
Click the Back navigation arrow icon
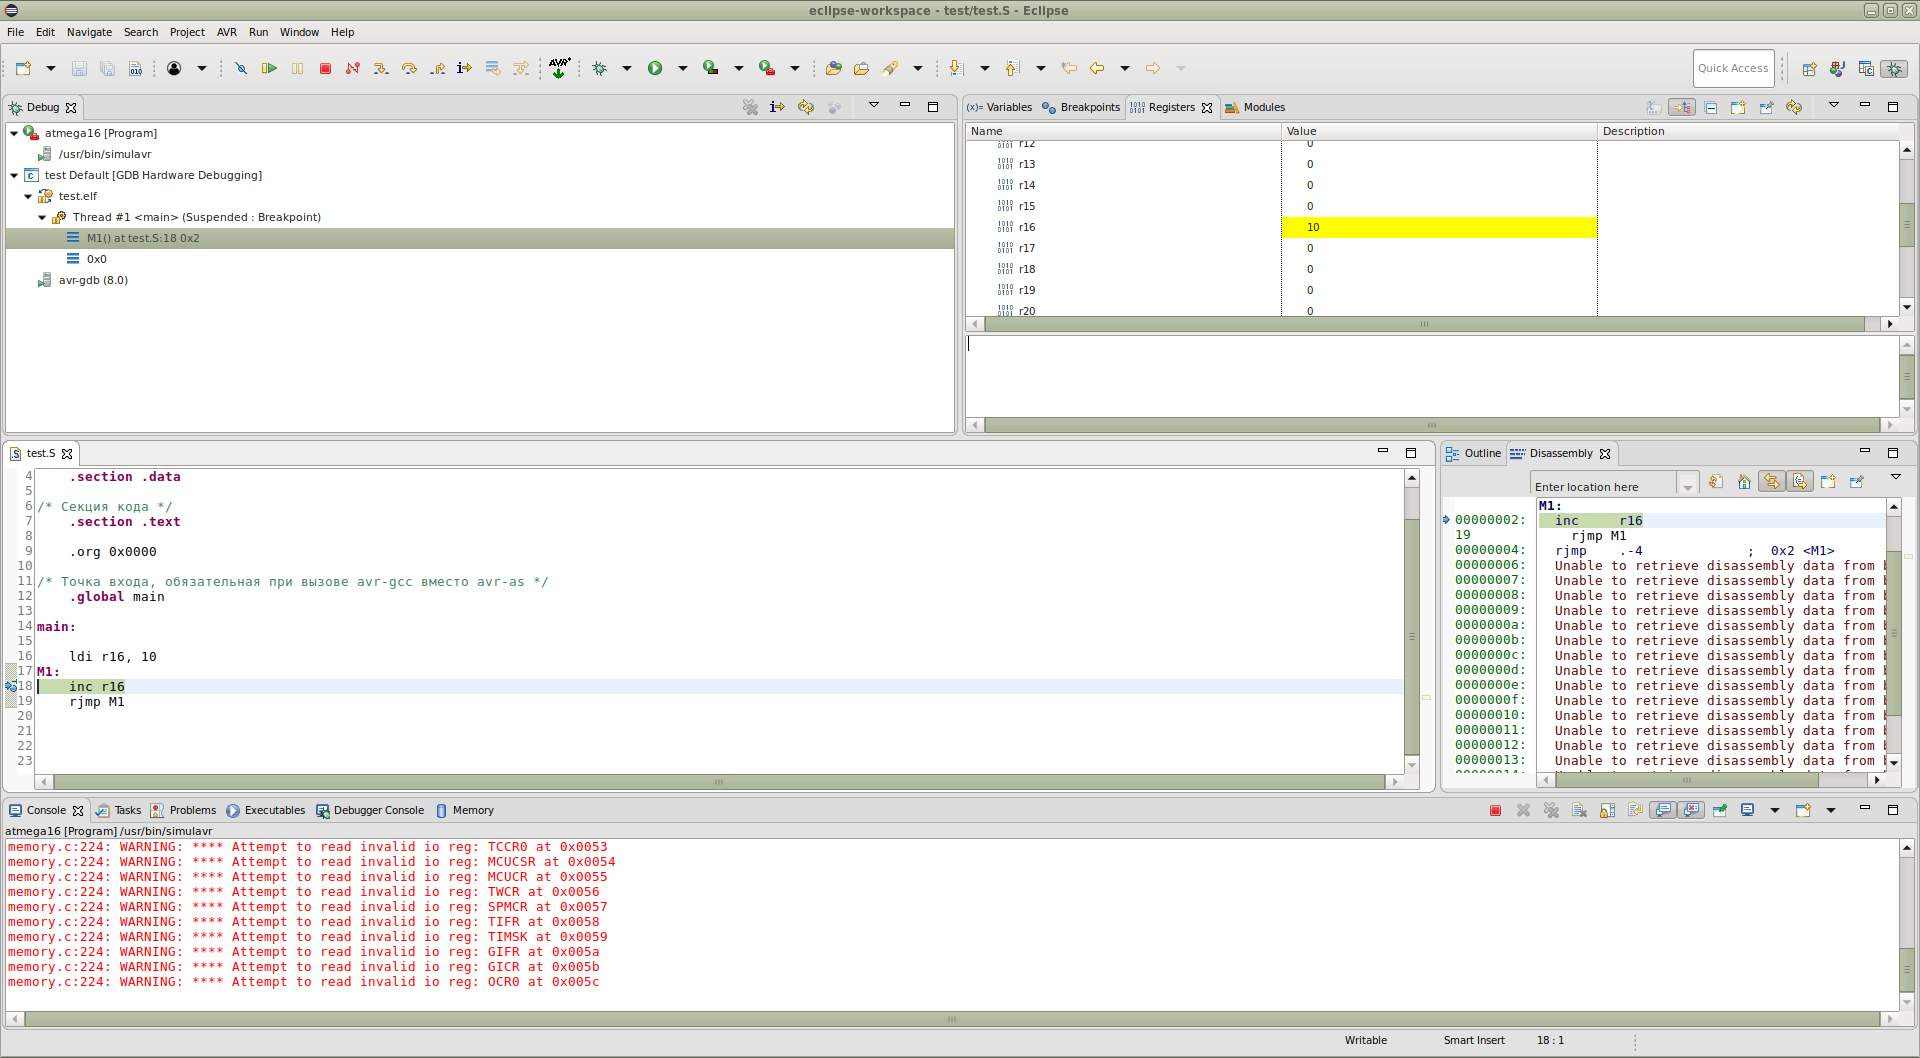click(x=1097, y=68)
